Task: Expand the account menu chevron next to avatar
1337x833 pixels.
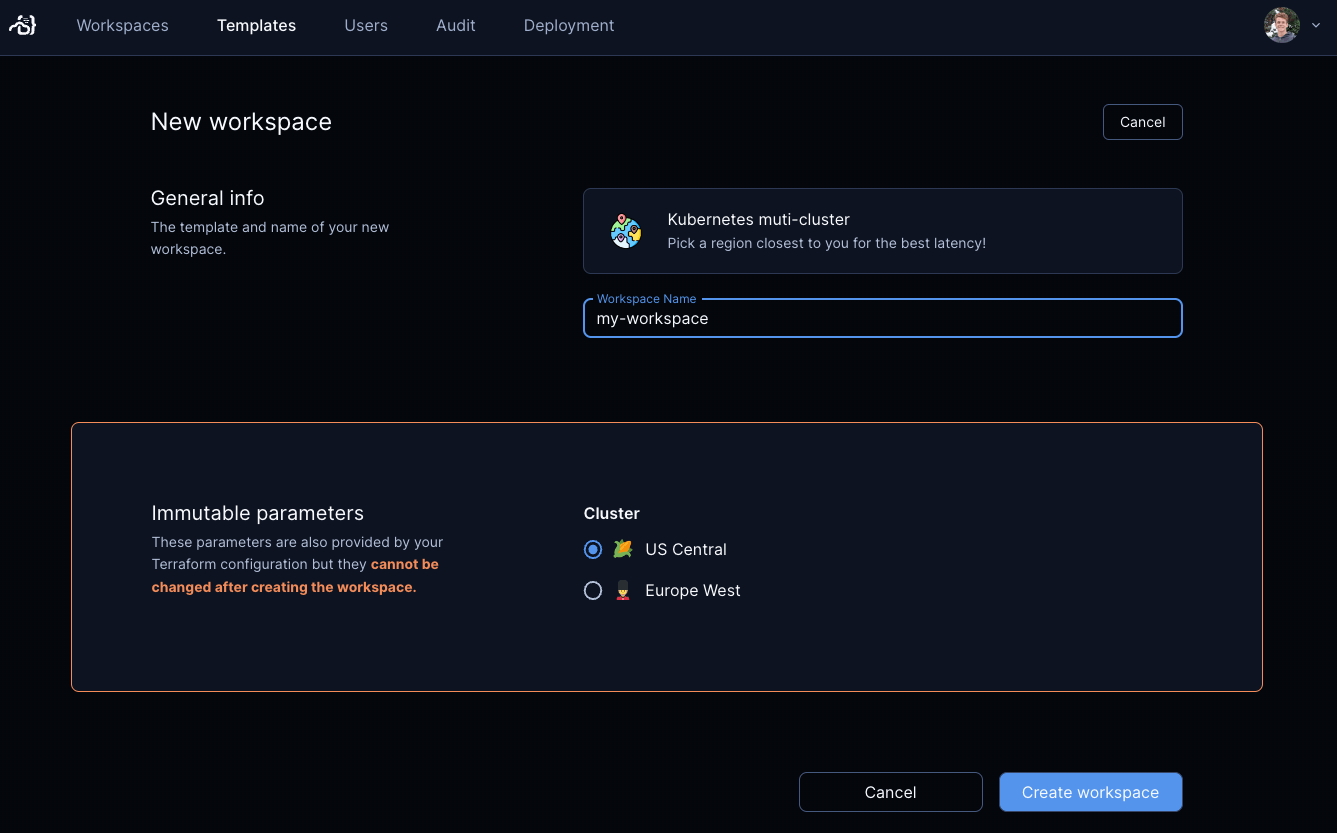Action: pyautogui.click(x=1315, y=26)
